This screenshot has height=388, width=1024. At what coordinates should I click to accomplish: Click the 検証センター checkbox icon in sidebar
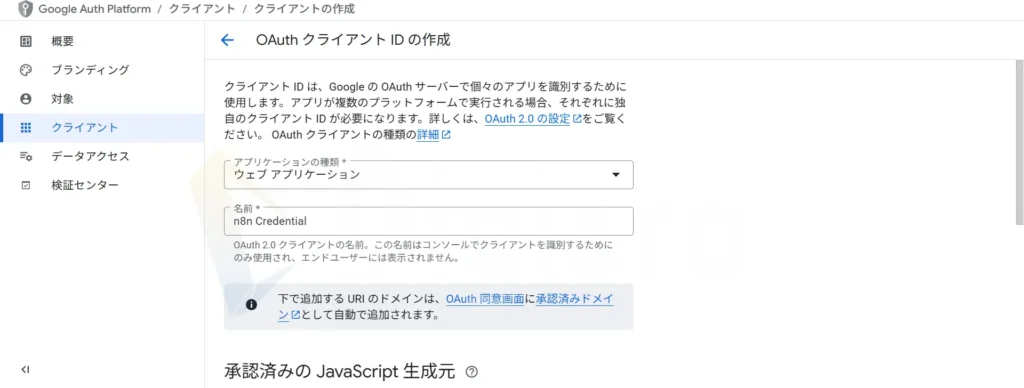[25, 186]
